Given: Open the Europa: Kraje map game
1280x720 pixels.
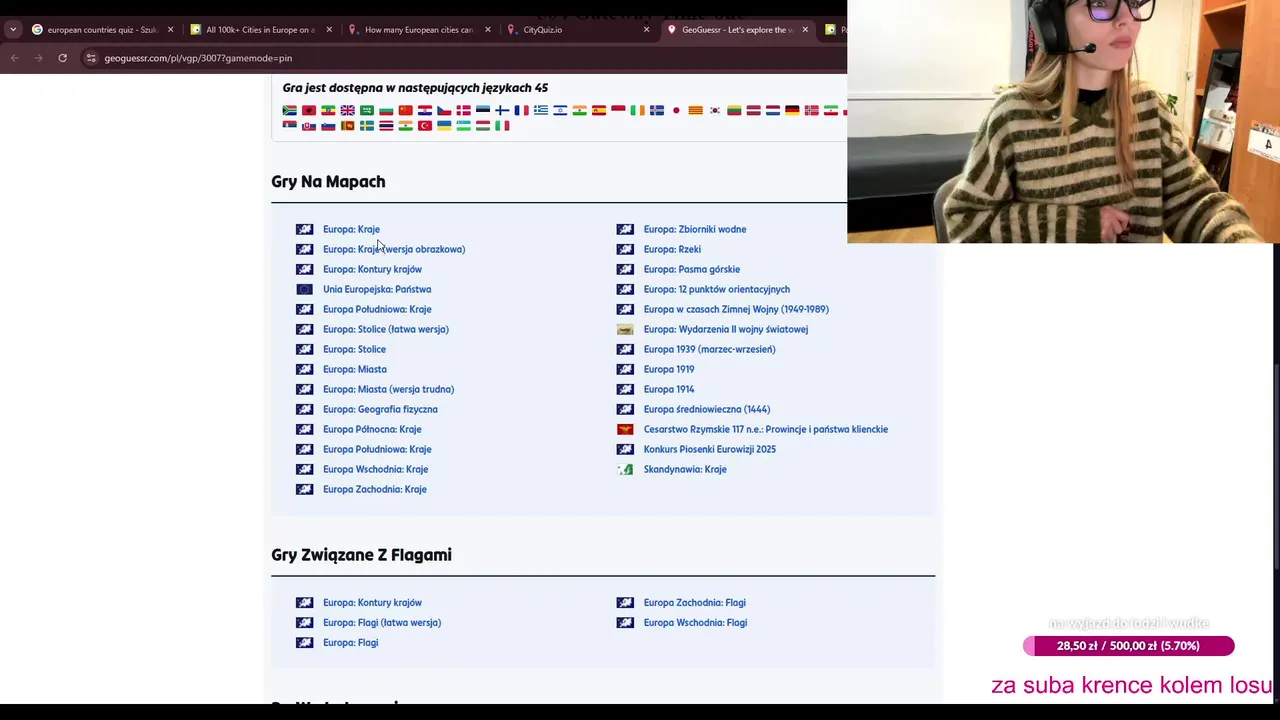Looking at the screenshot, I should pyautogui.click(x=351, y=229).
